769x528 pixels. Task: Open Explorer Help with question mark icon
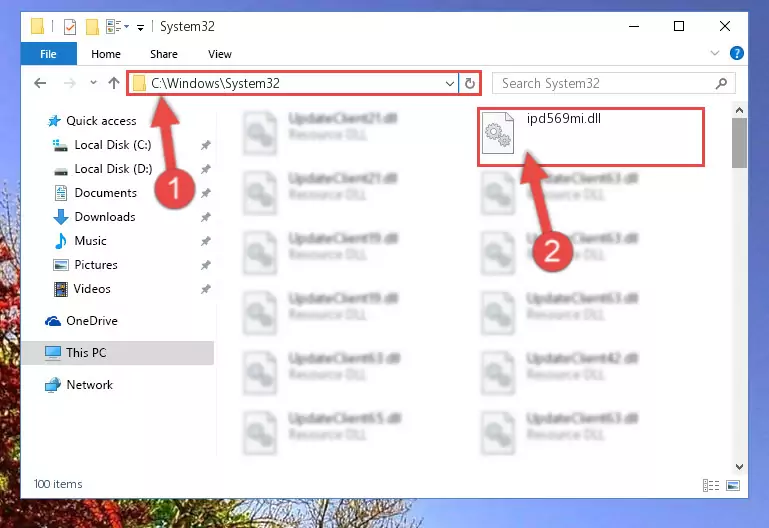737,53
